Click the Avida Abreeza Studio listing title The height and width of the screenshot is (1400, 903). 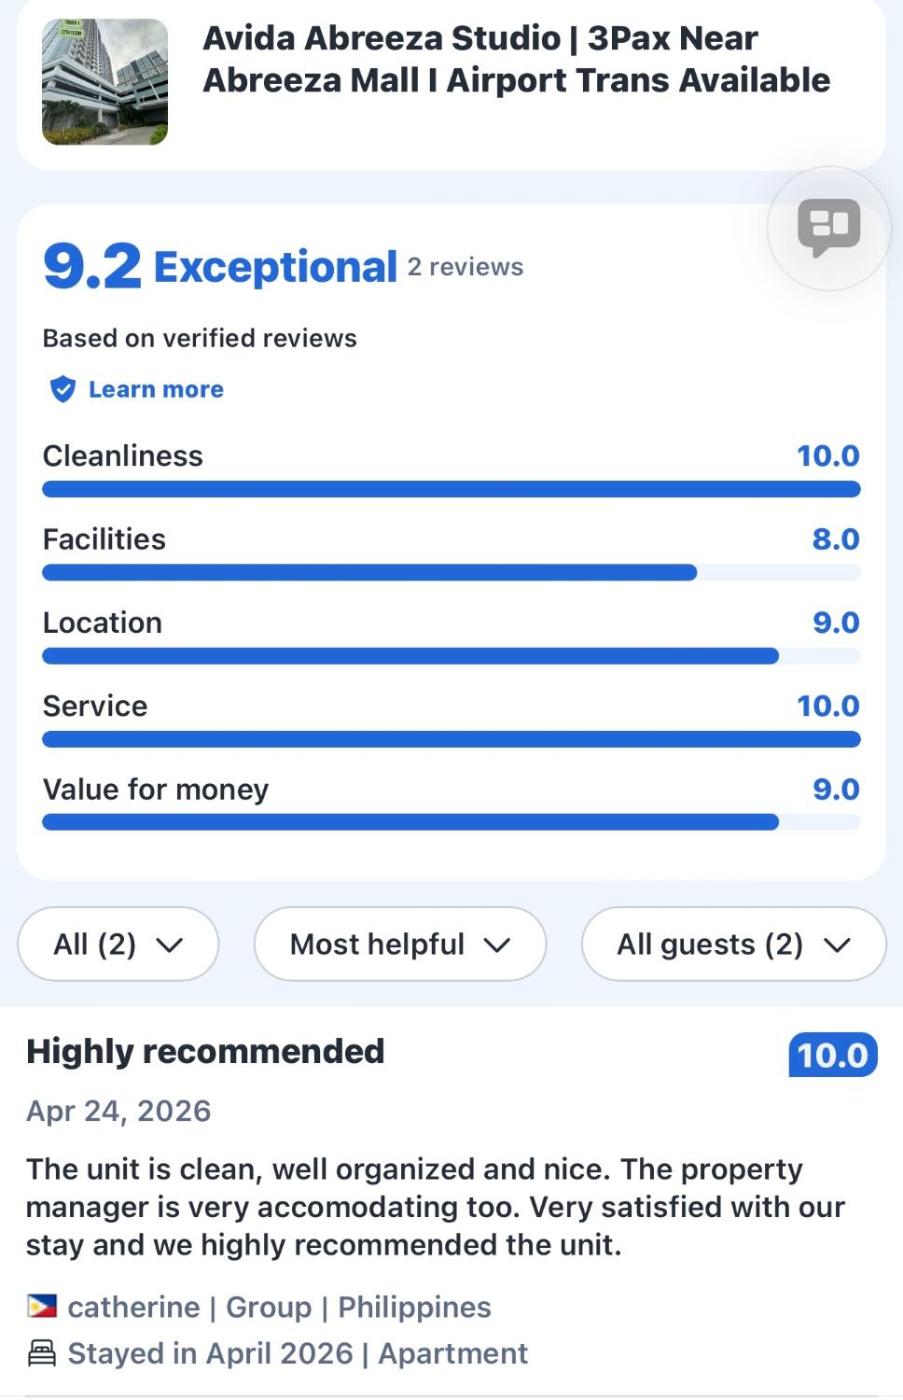tap(516, 59)
